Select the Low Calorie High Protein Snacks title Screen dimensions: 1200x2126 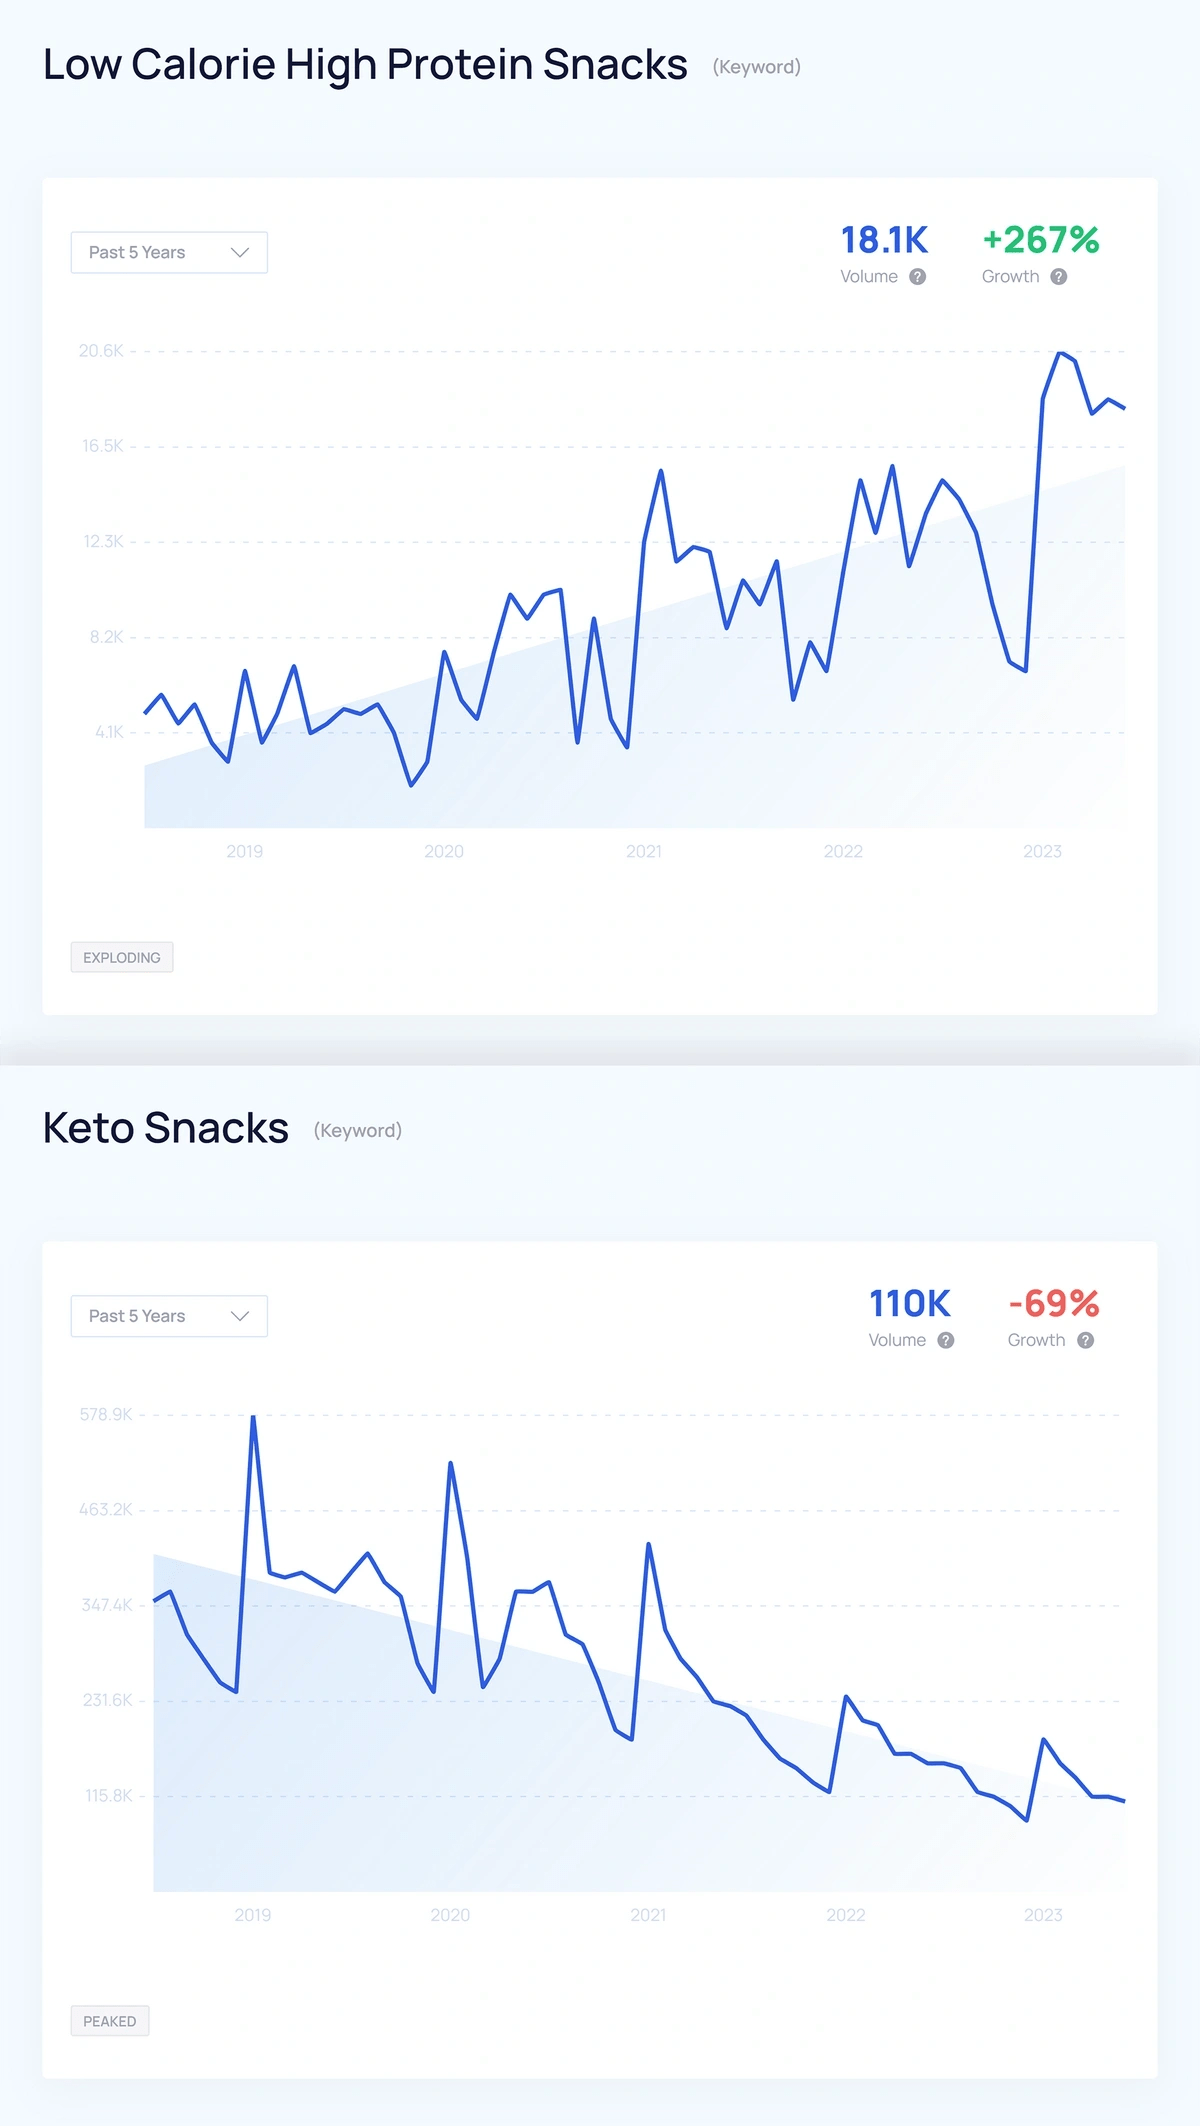(365, 63)
